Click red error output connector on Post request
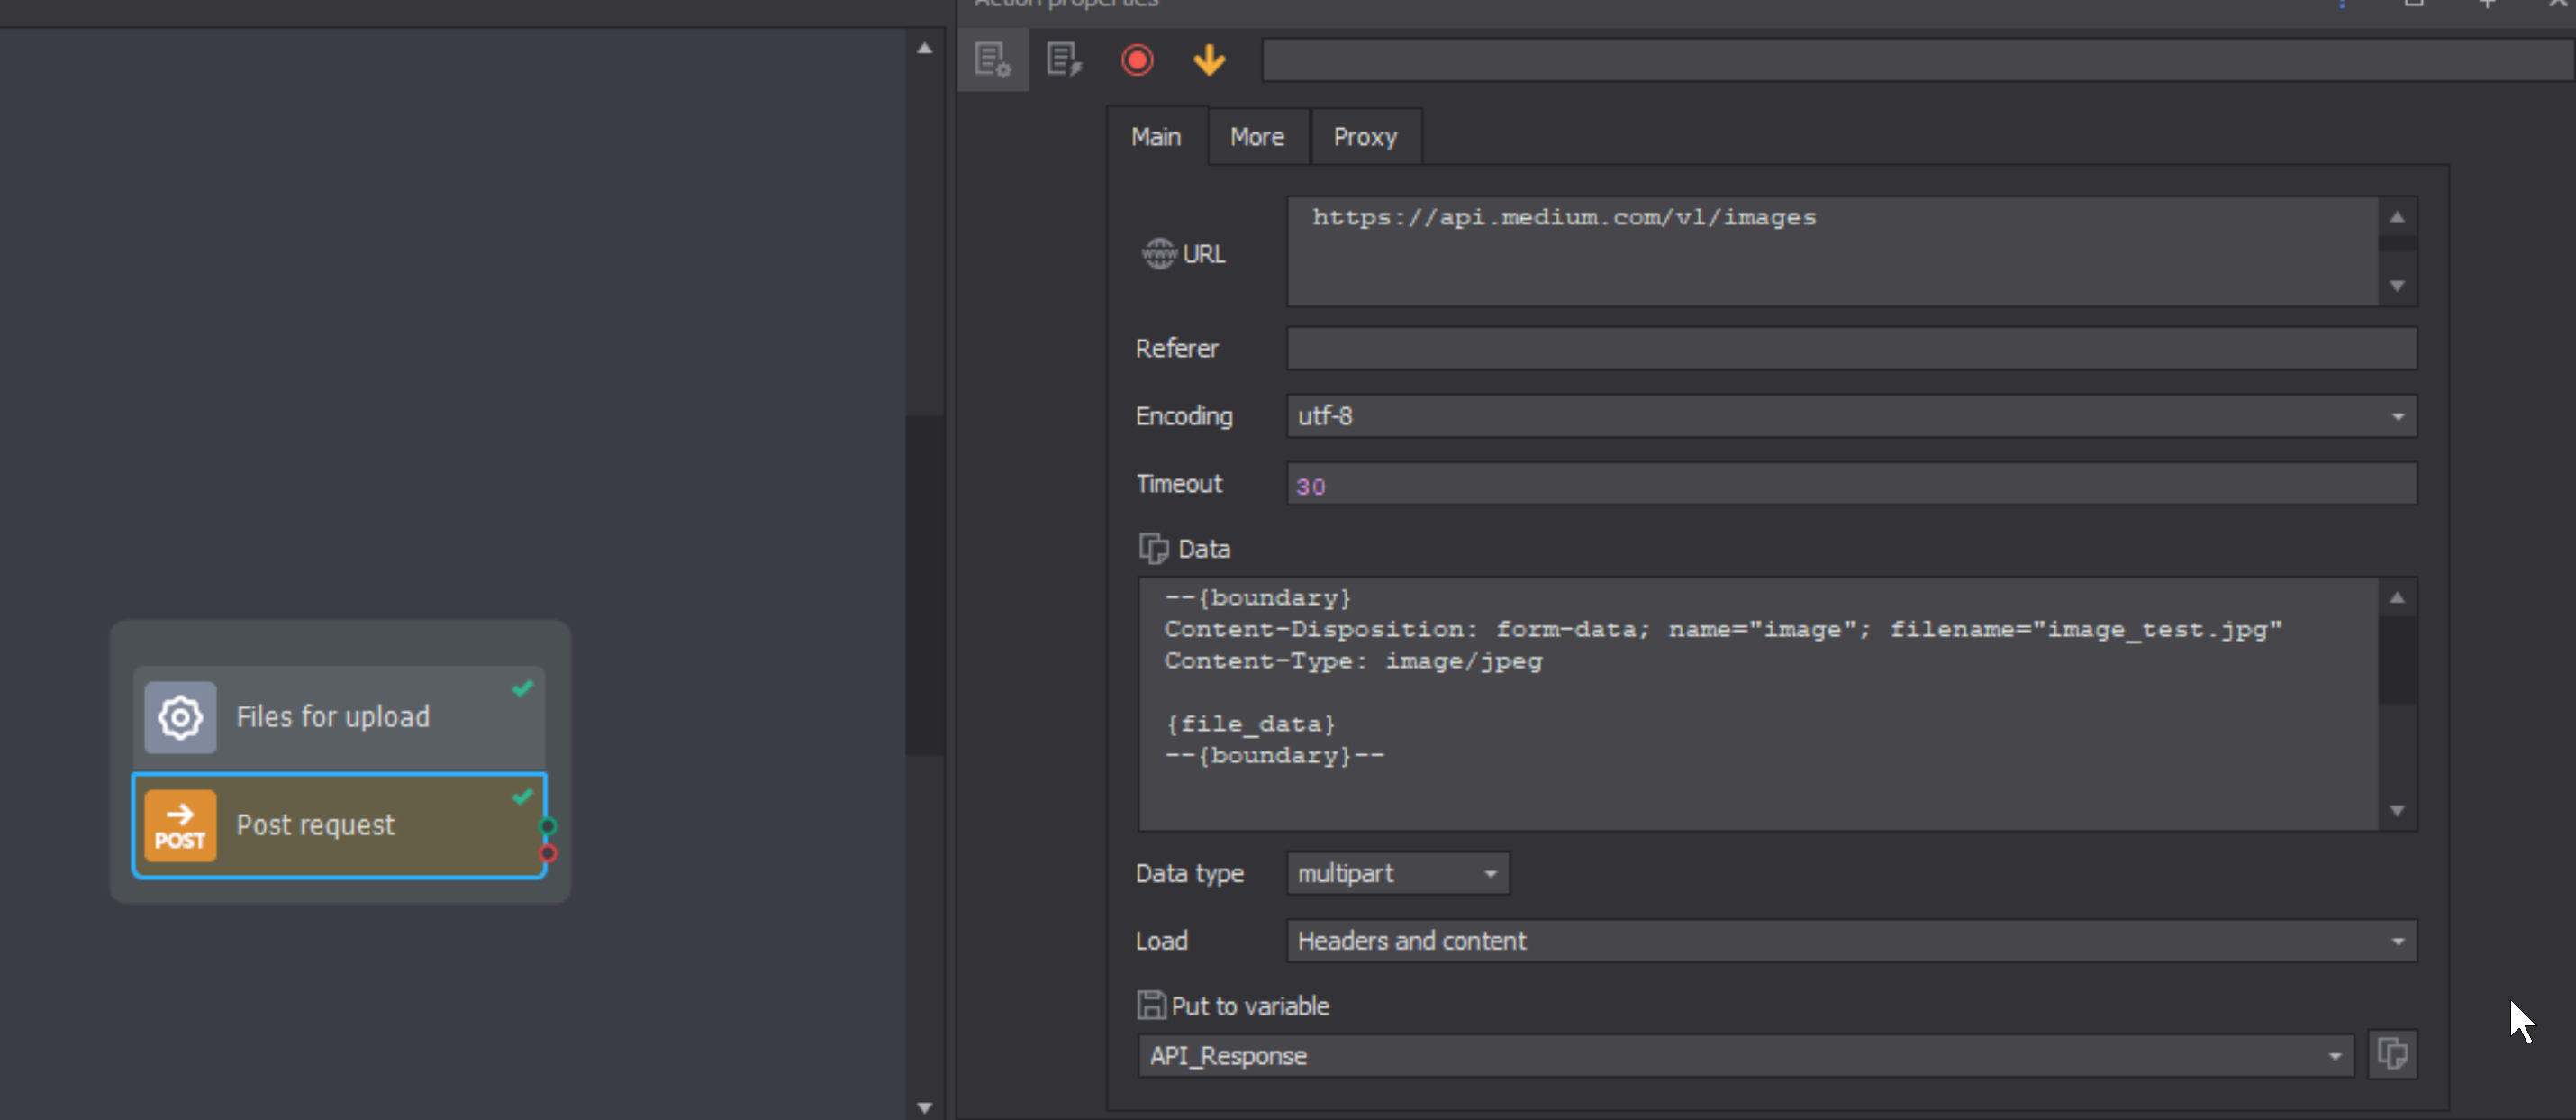The width and height of the screenshot is (2576, 1120). coord(548,853)
